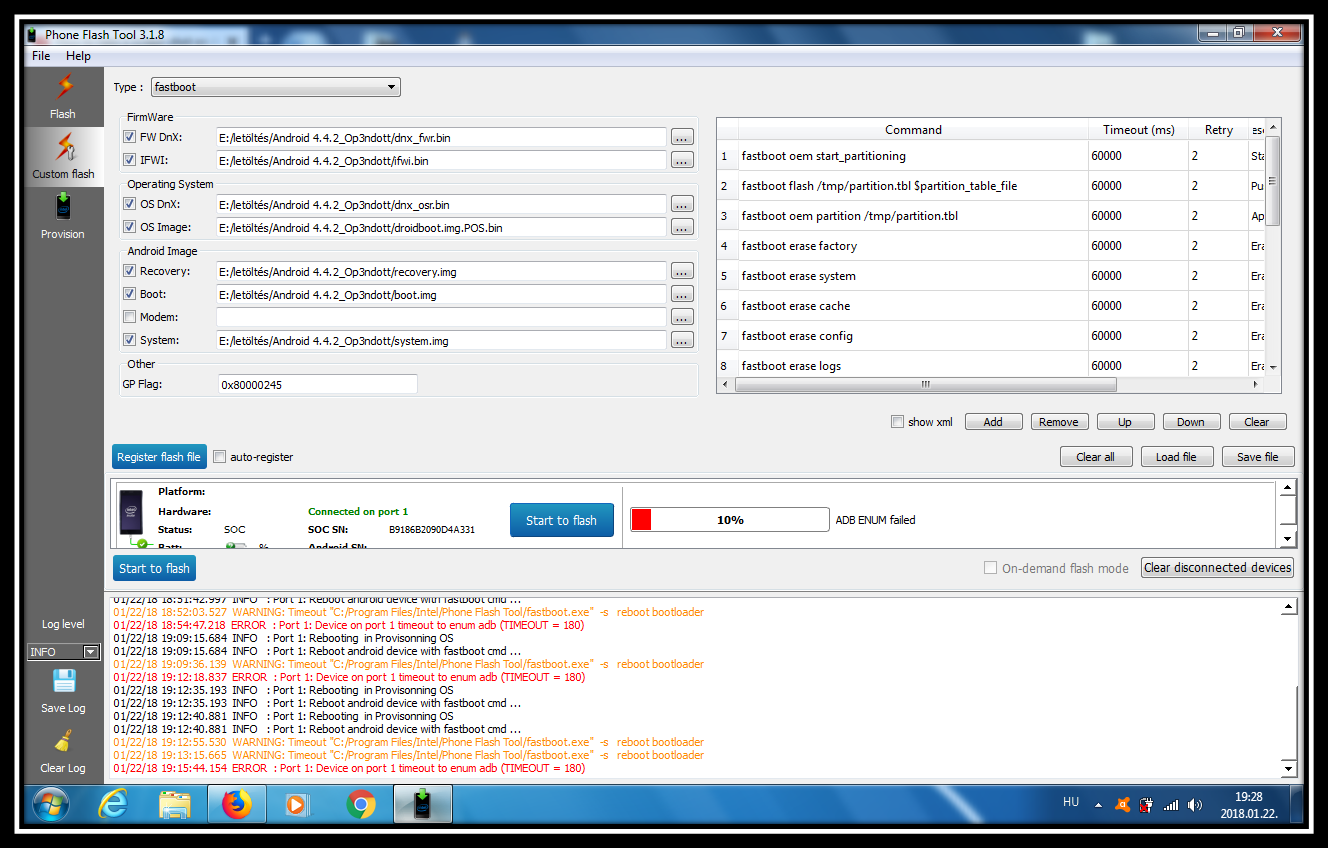Click the Clear button by Down
This screenshot has width=1328, height=848.
(1258, 422)
